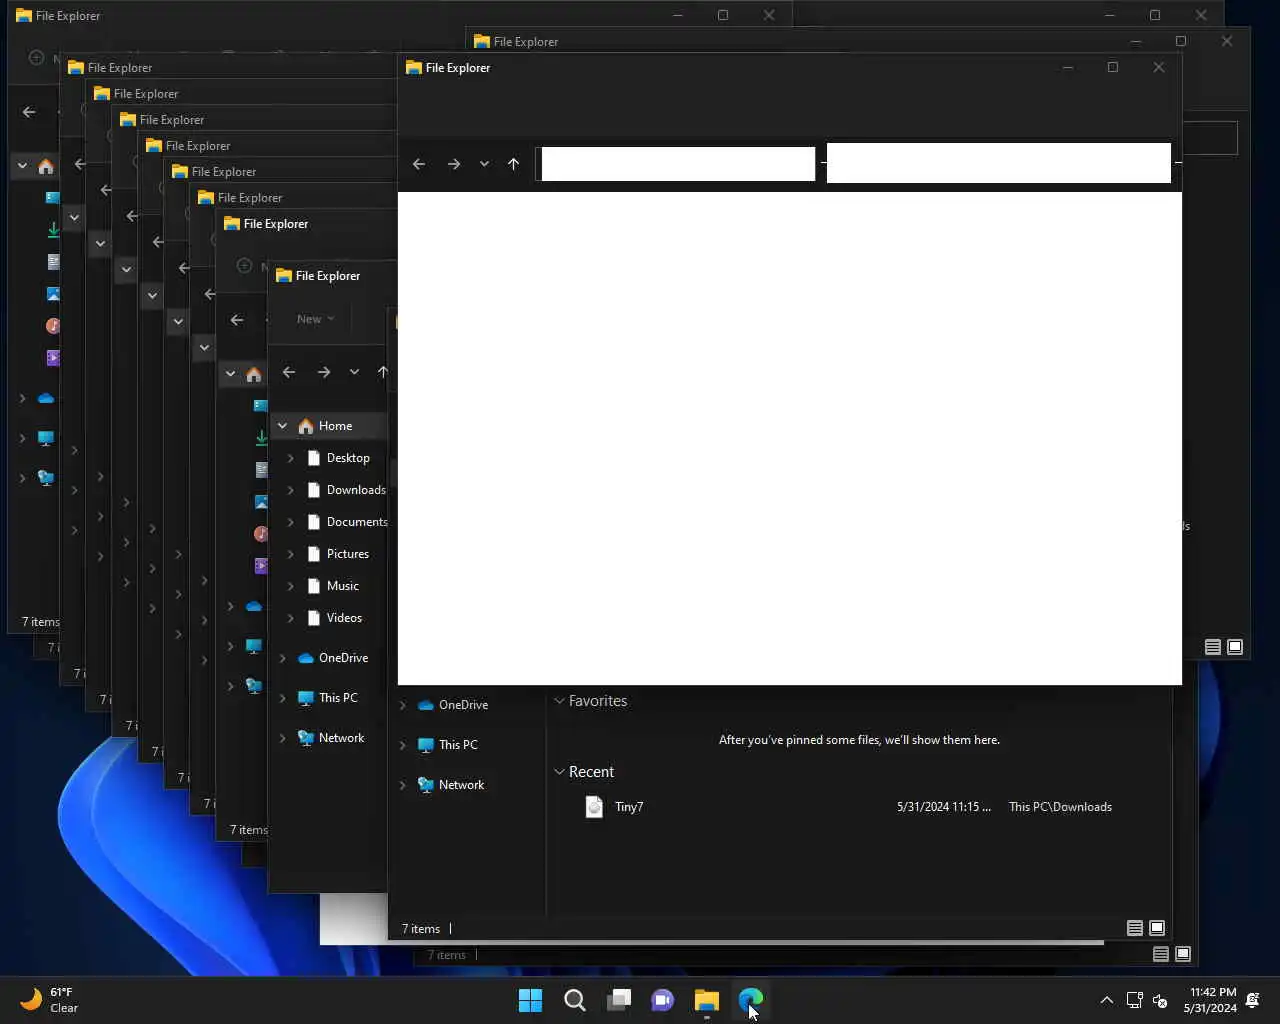1280x1024 pixels.
Task: Expand Network in the Home-tree window
Action: [282, 738]
